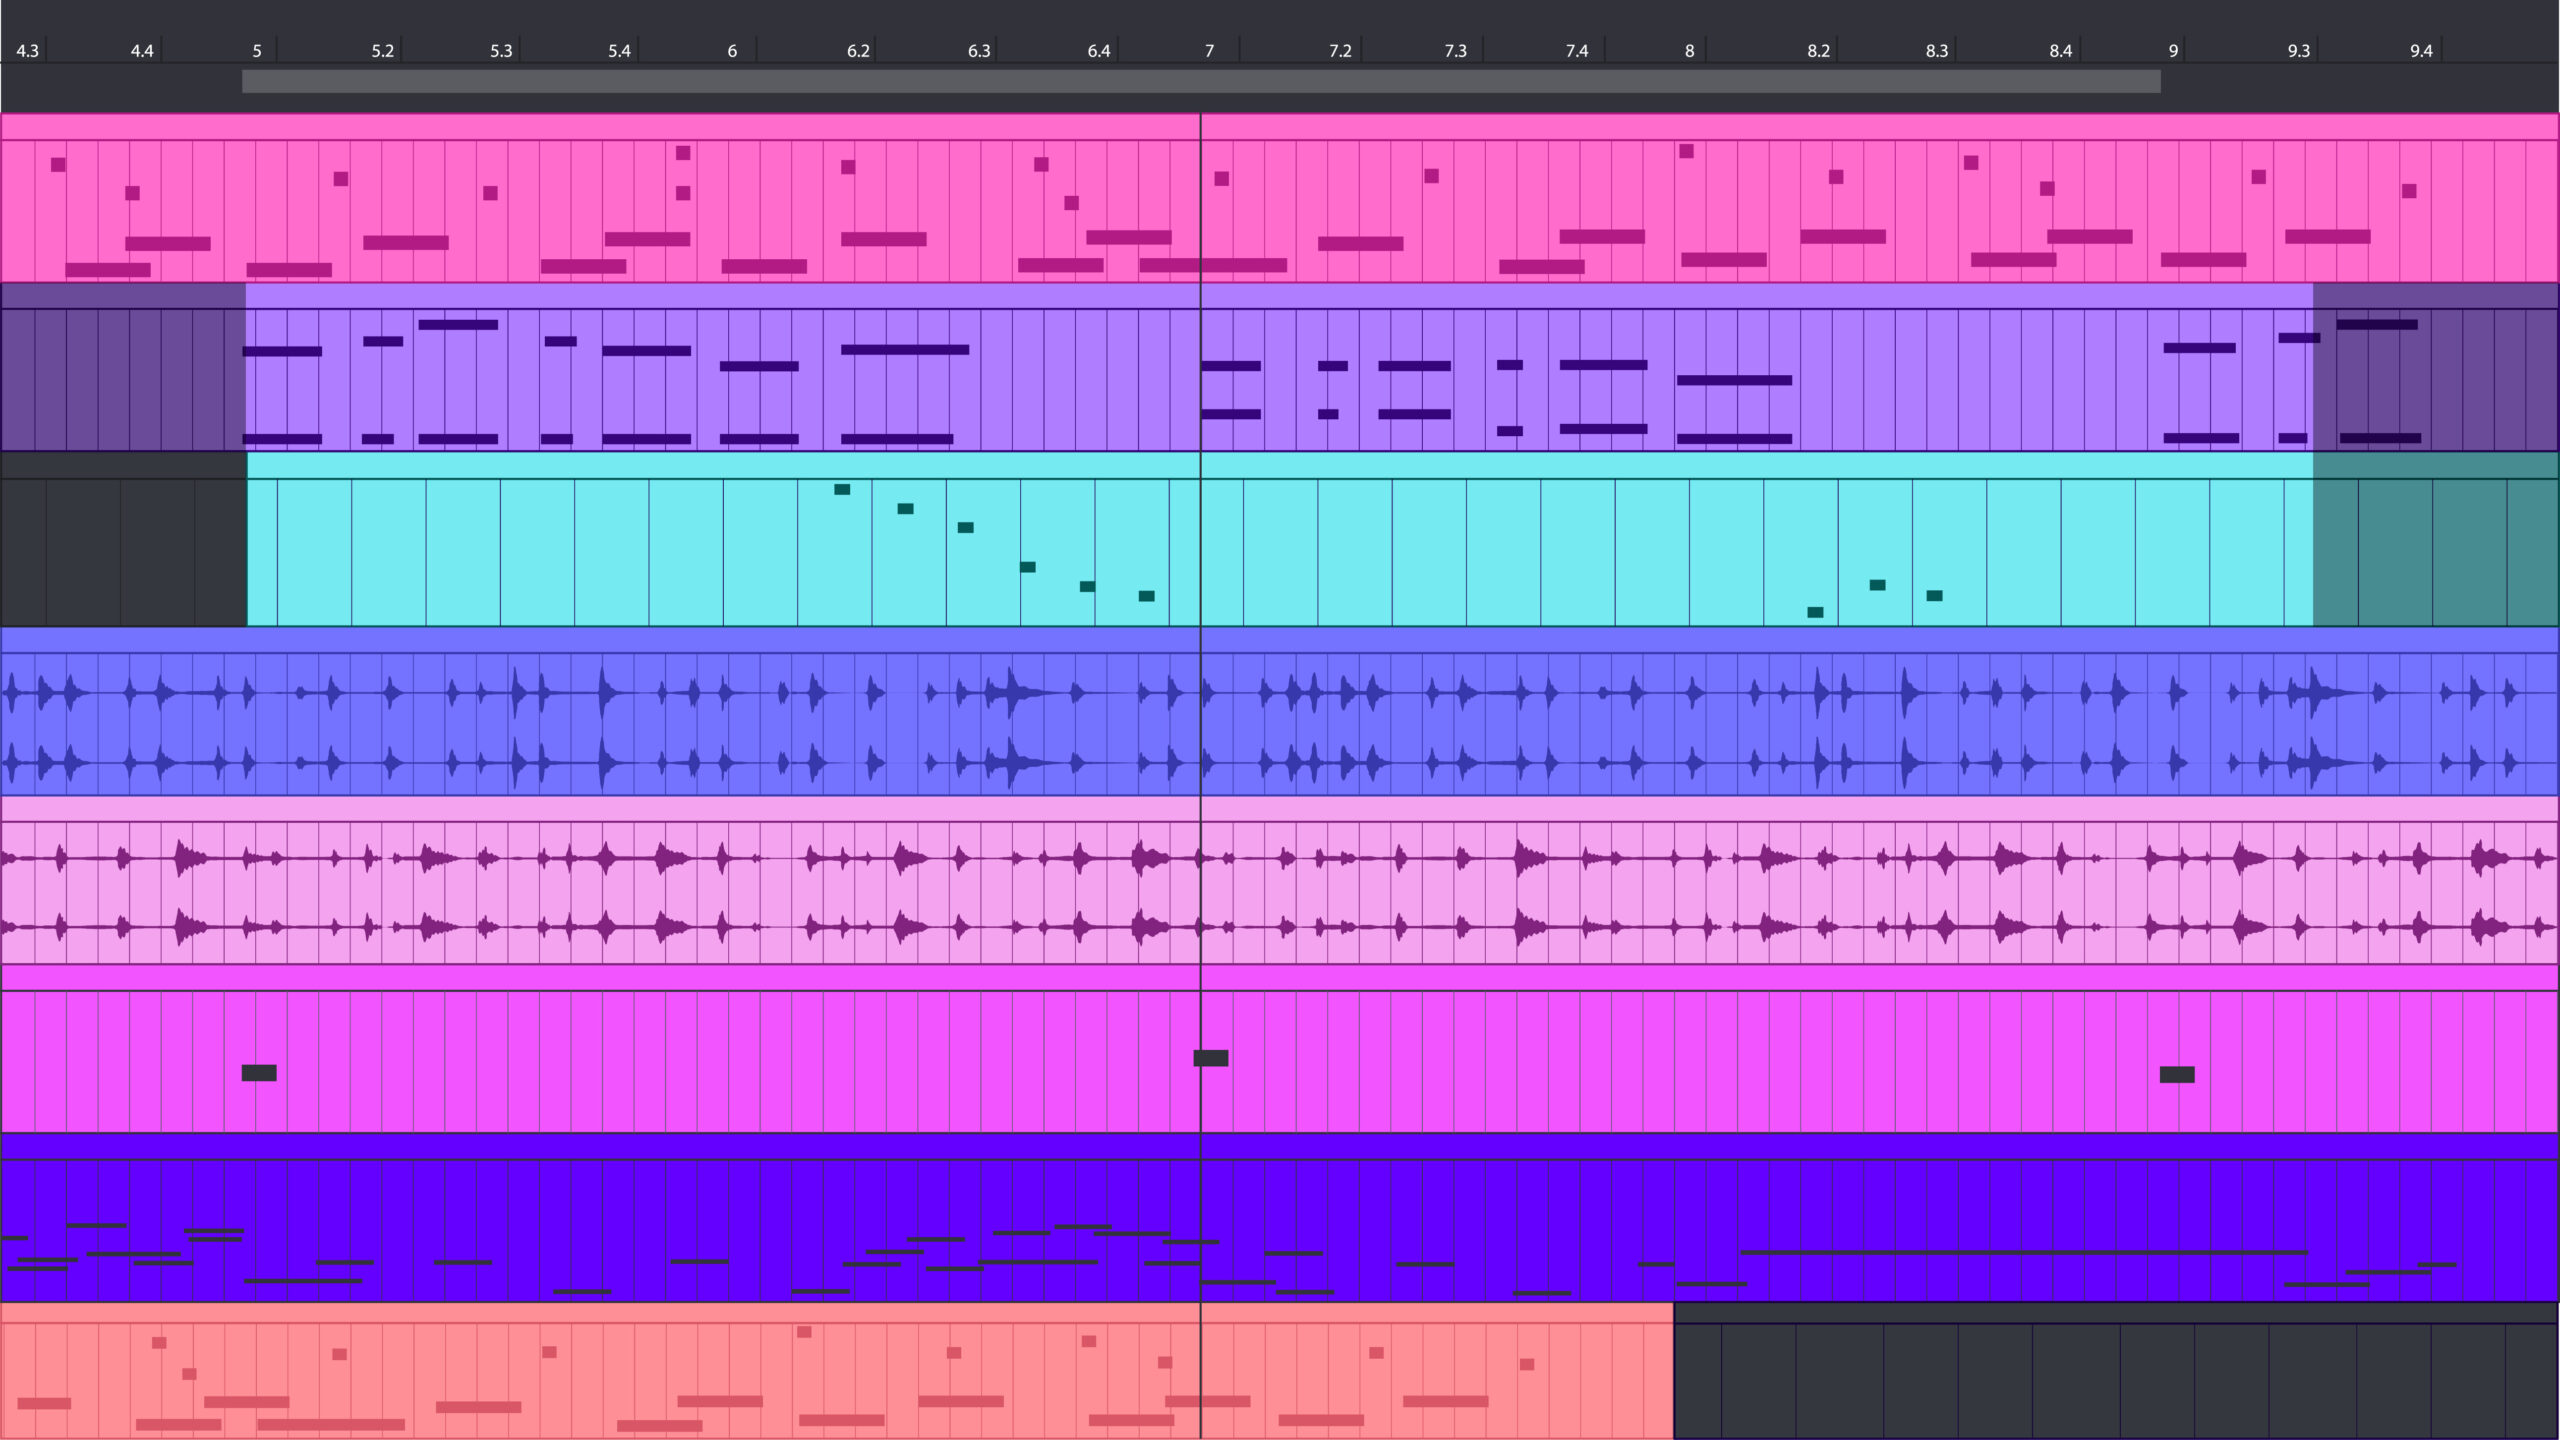Click the empty gray area after the salmon clip ends
The width and height of the screenshot is (2560, 1440).
pyautogui.click(x=2100, y=1380)
